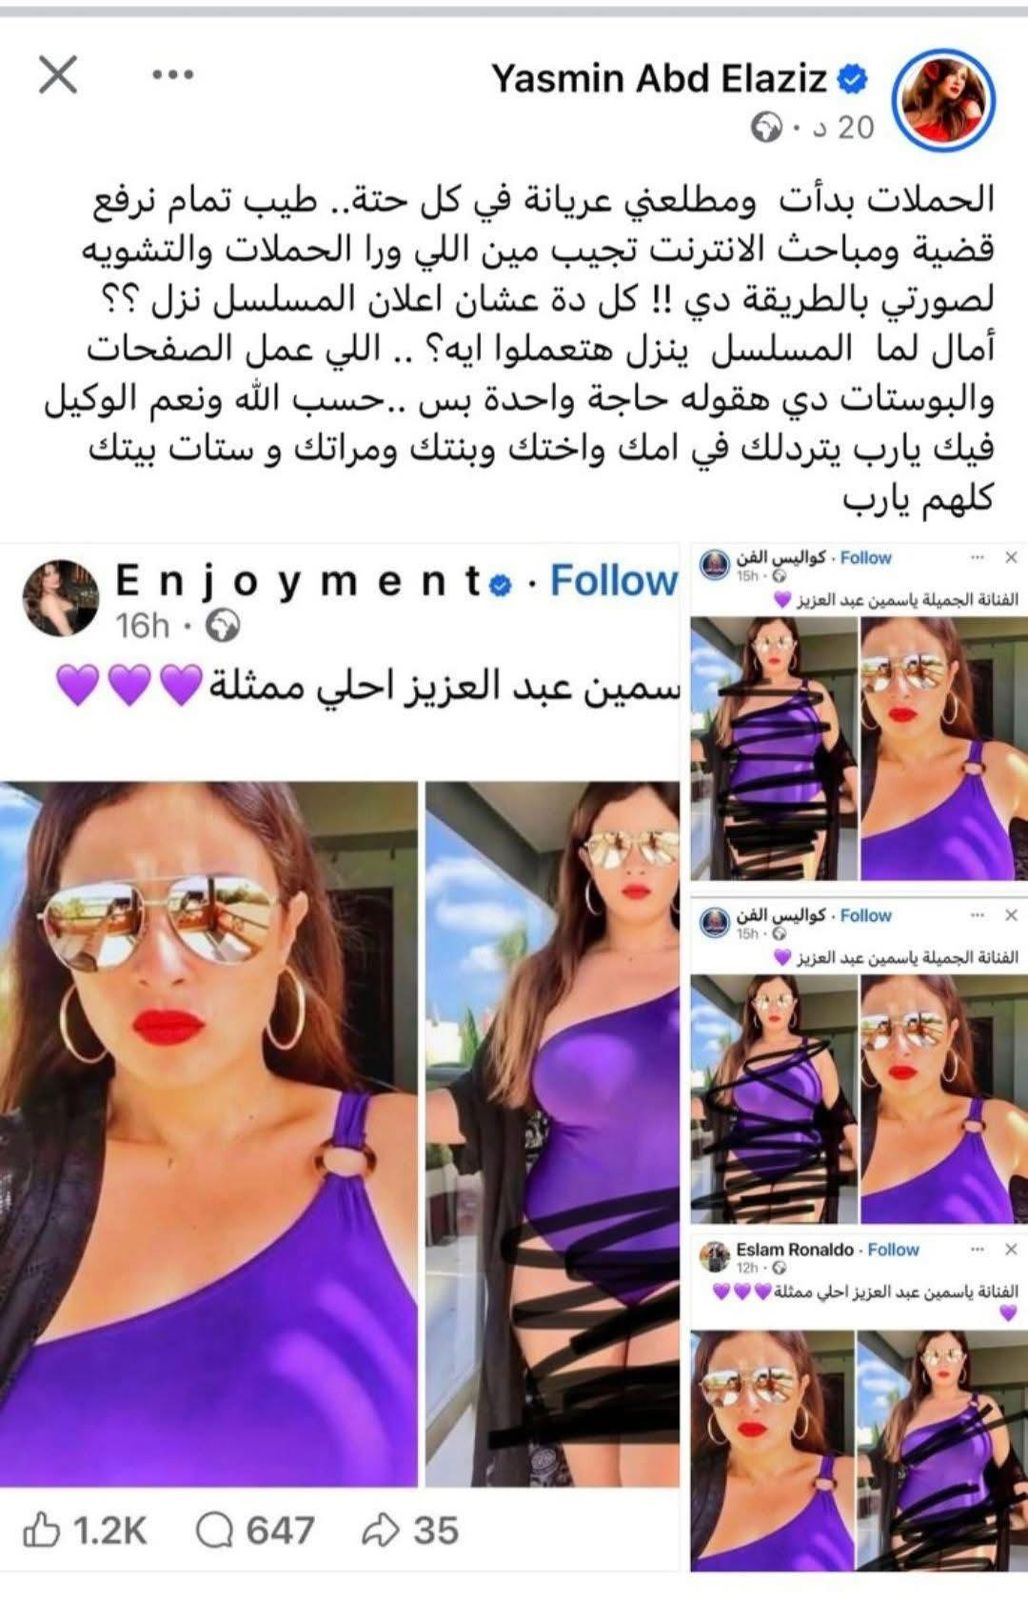Like the post using the thumbs-up icon
This screenshot has width=1028, height=1600.
[41, 1530]
